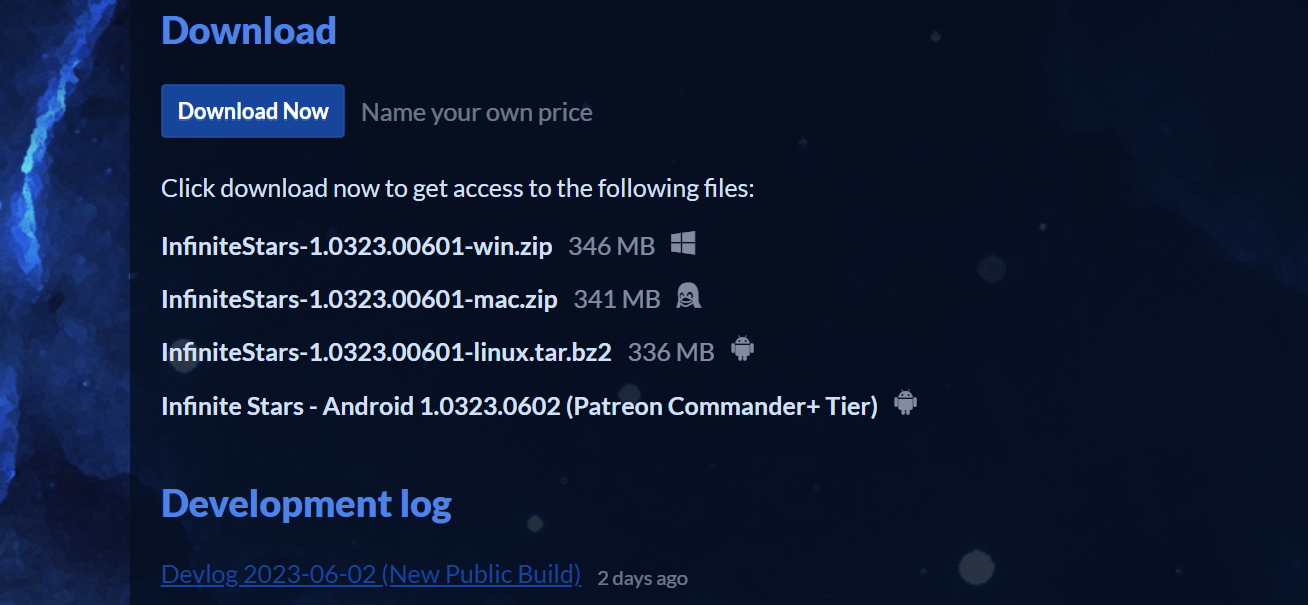Click the Development log section heading
Image resolution: width=1308 pixels, height=605 pixels.
[x=306, y=503]
